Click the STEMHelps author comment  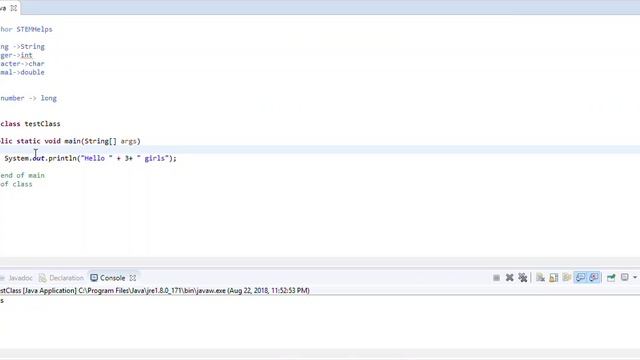point(27,29)
